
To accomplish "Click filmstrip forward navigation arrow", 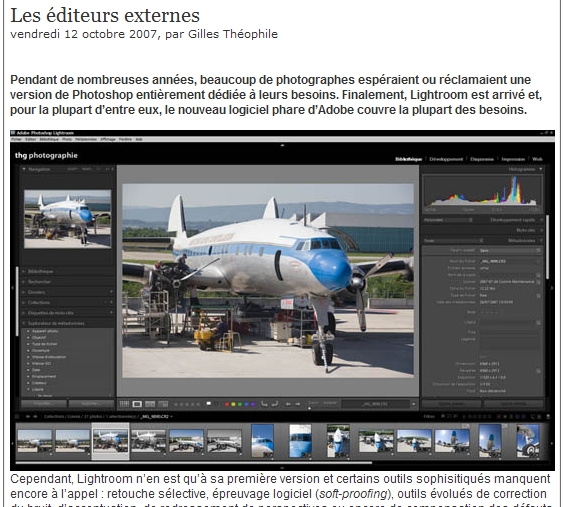I will click(35, 417).
